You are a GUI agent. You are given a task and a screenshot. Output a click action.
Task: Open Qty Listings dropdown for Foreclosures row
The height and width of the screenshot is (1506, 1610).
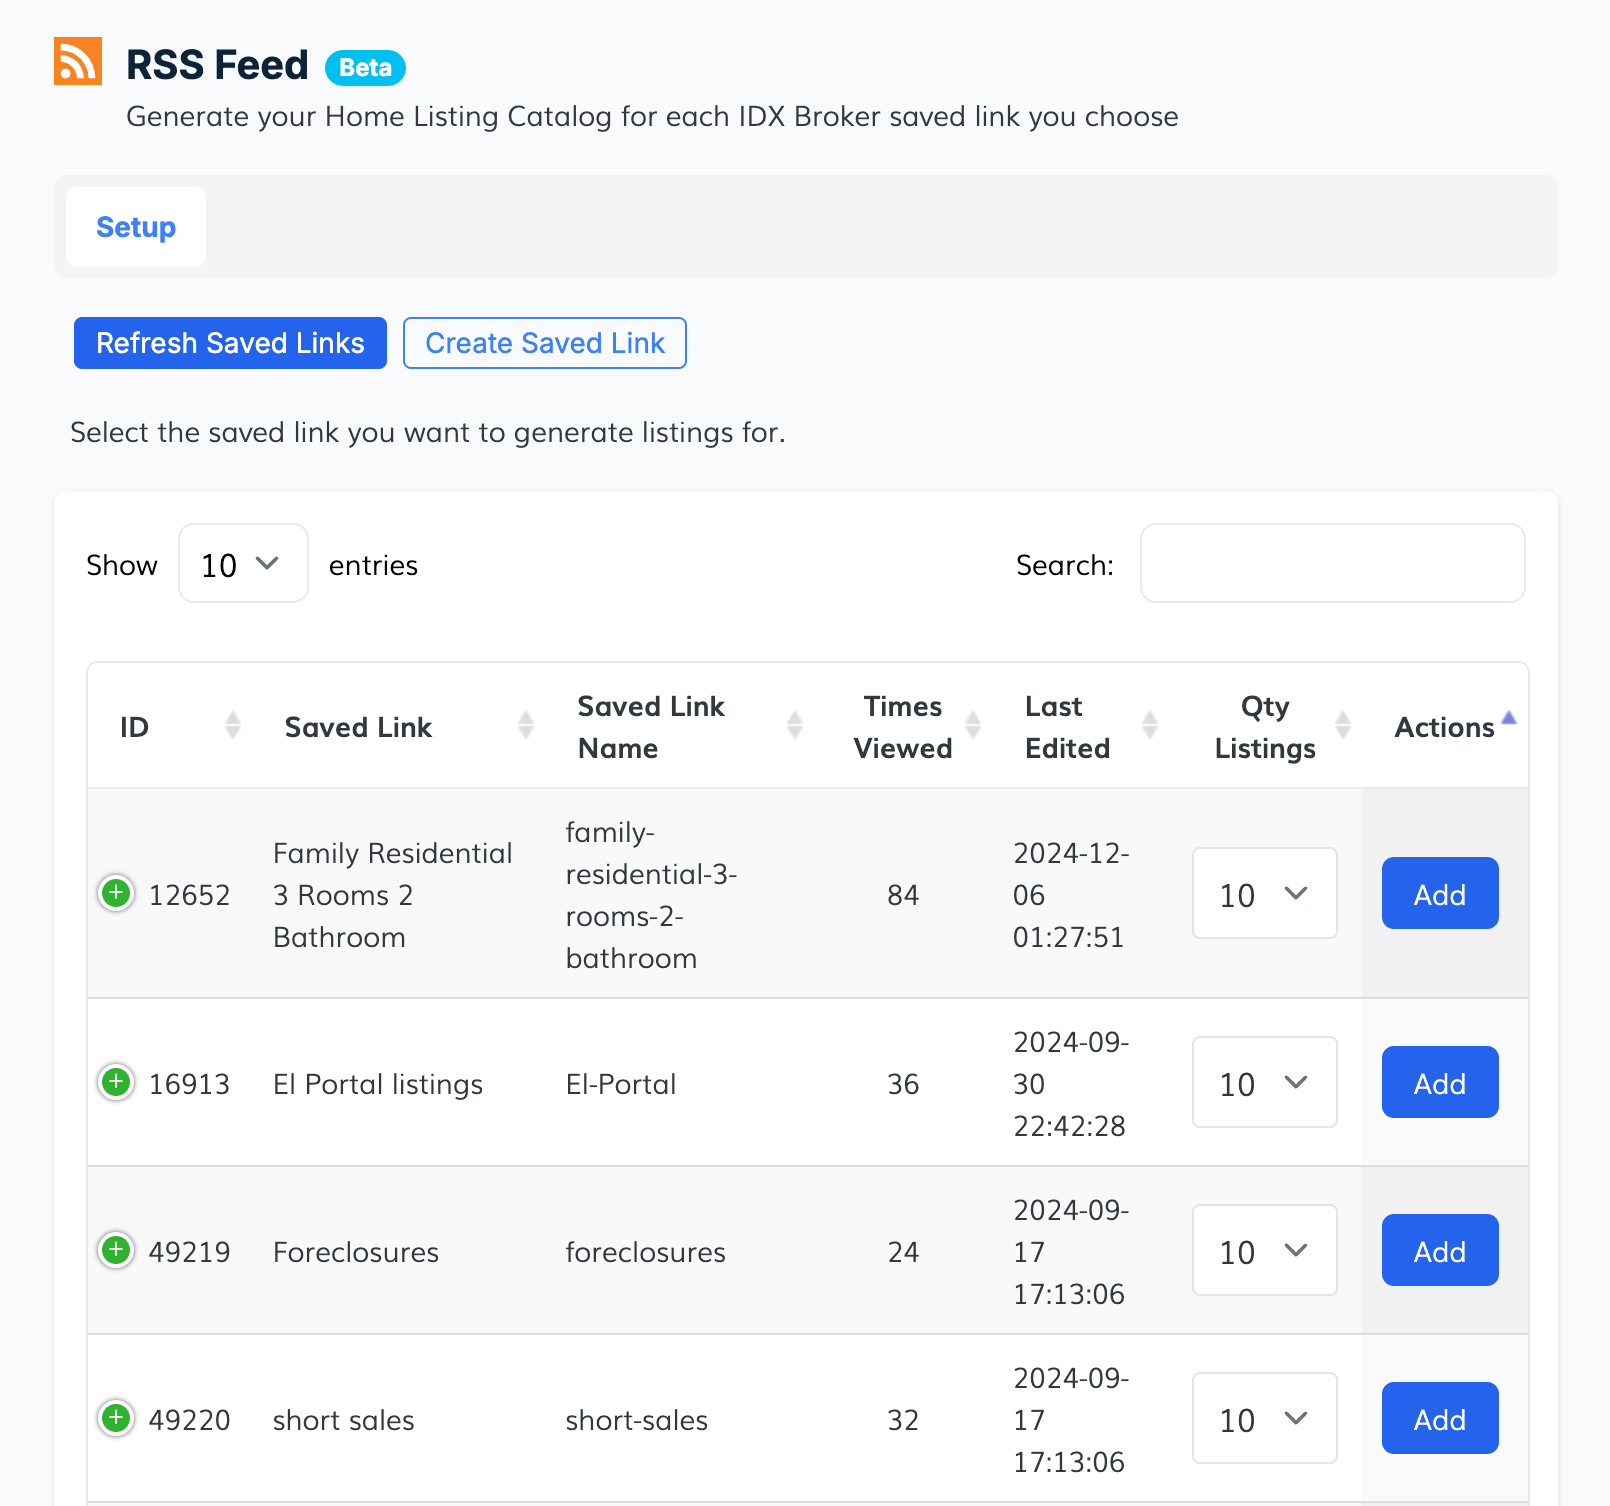(1264, 1251)
